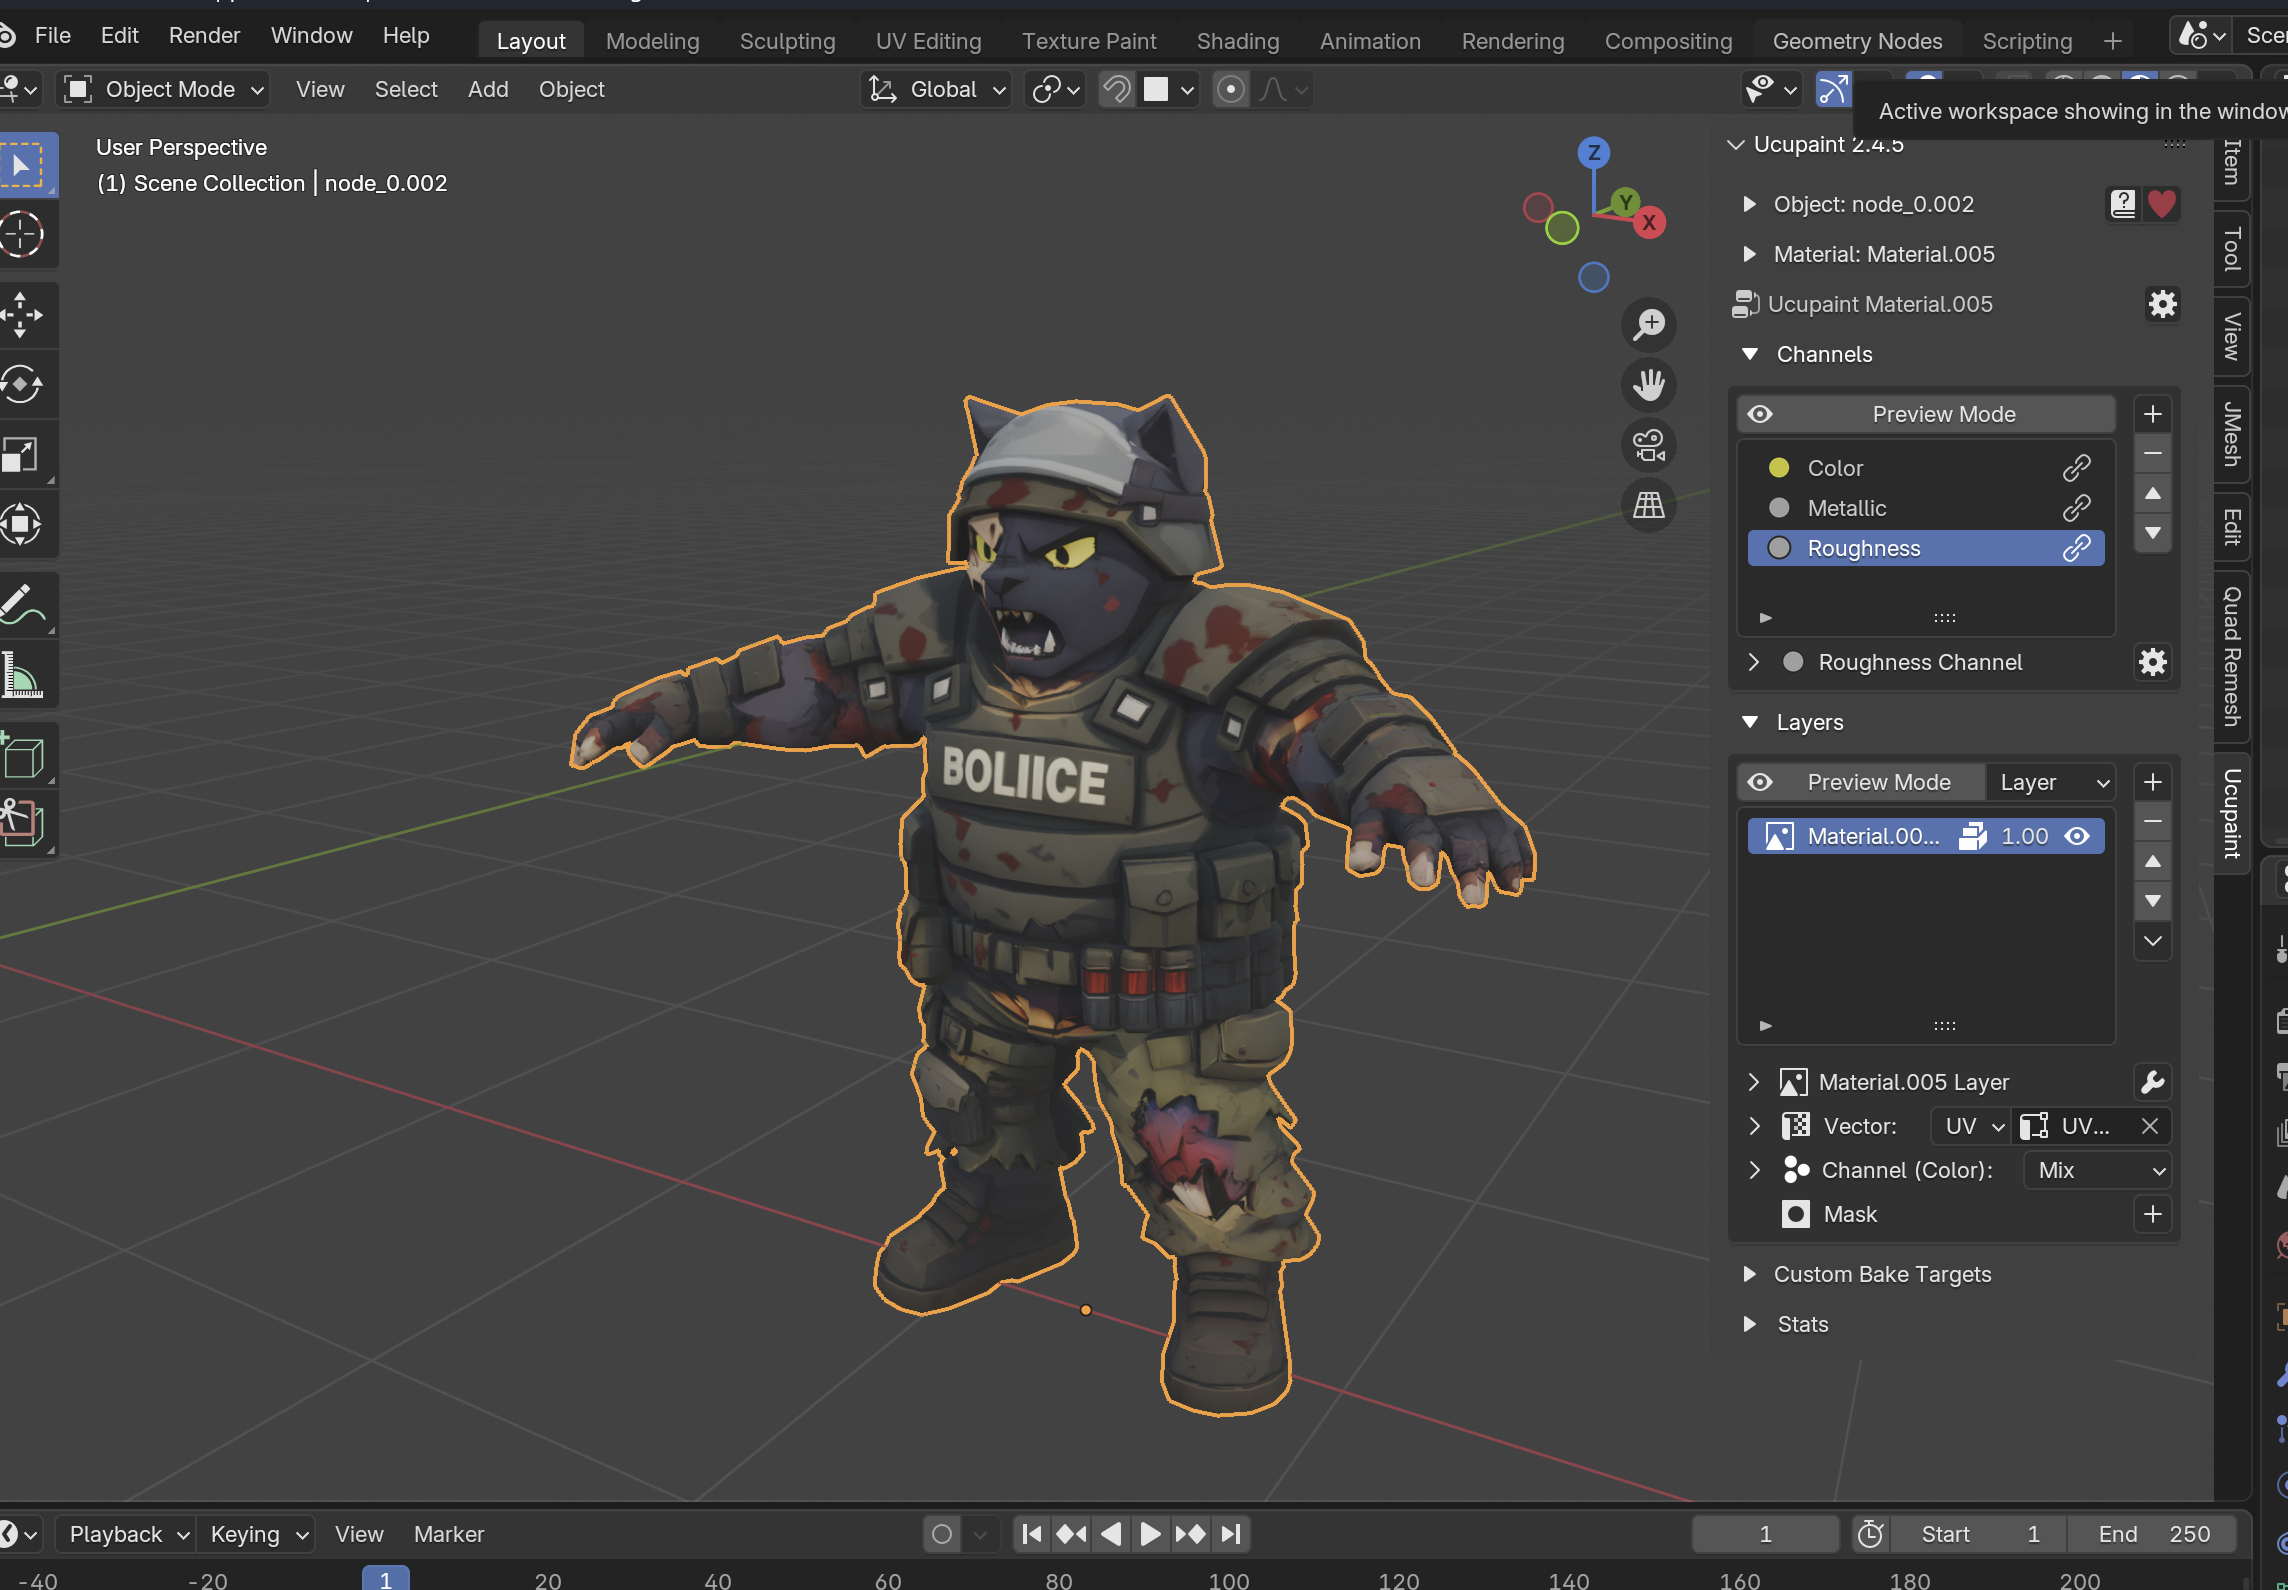Open Material.005 Layer wrench settings

(x=2152, y=1082)
